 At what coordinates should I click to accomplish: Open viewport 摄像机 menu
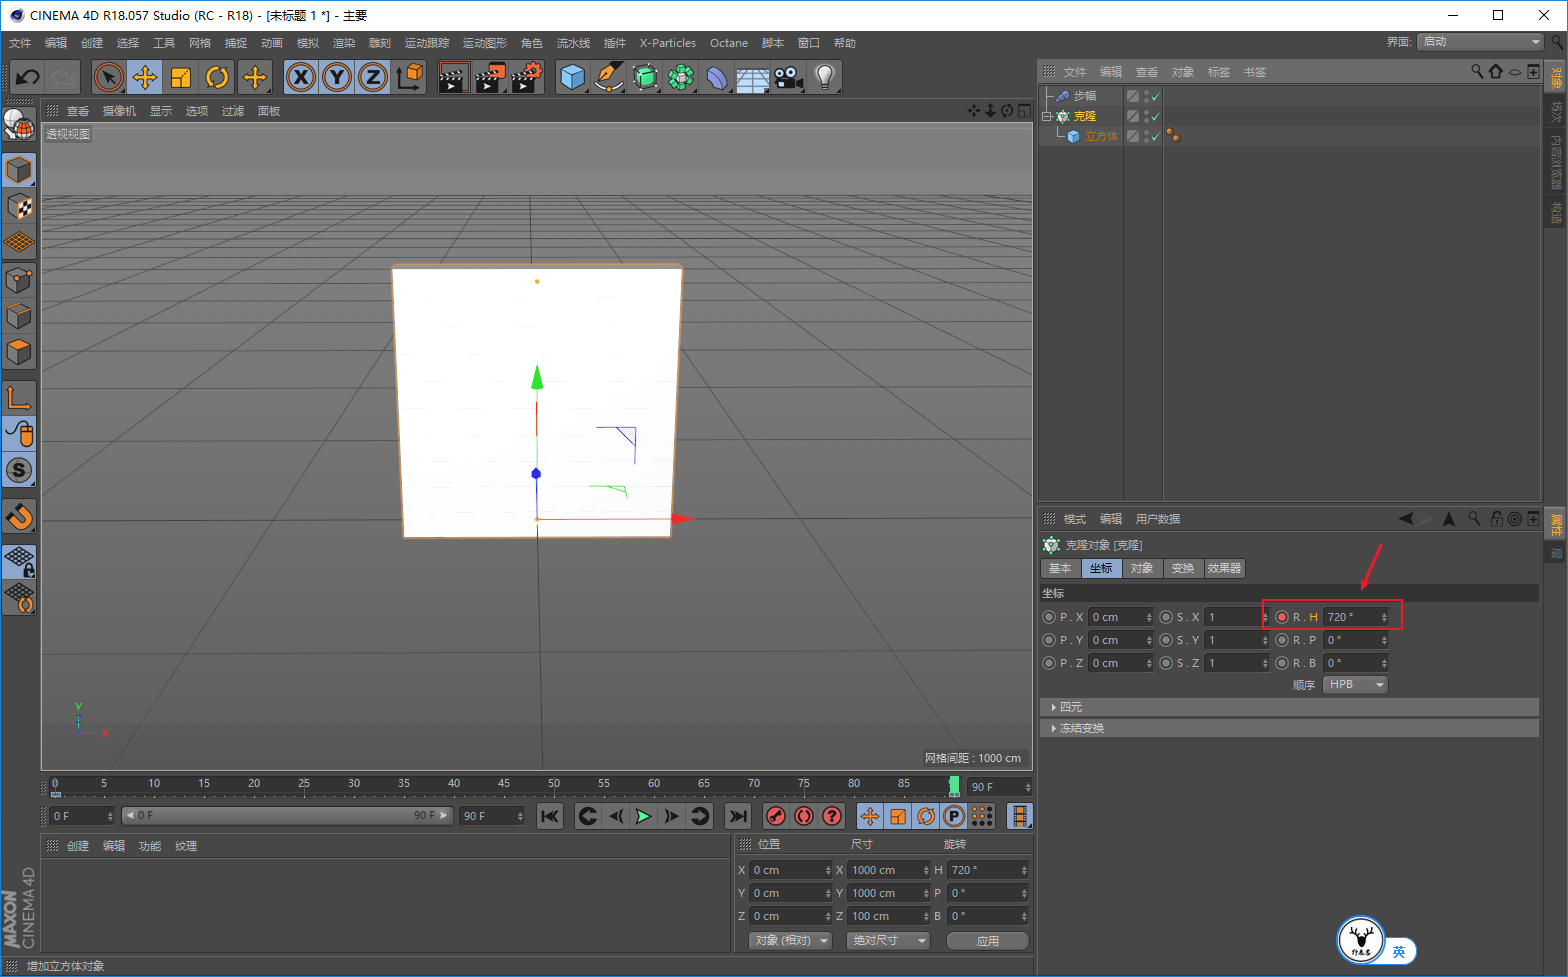click(x=119, y=111)
